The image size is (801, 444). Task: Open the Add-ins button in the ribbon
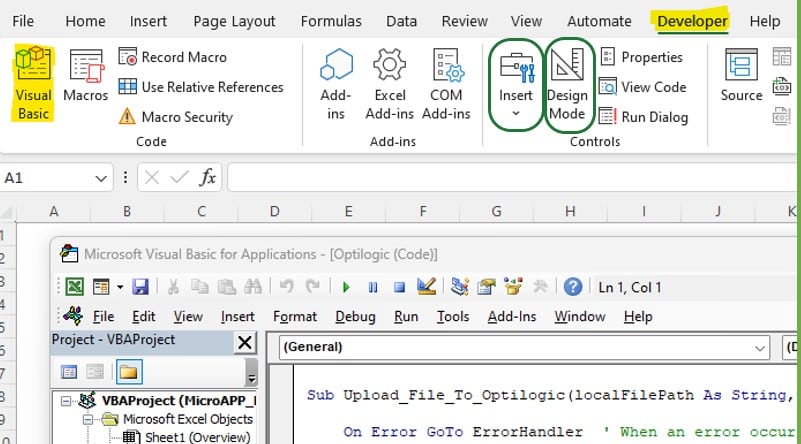point(336,84)
